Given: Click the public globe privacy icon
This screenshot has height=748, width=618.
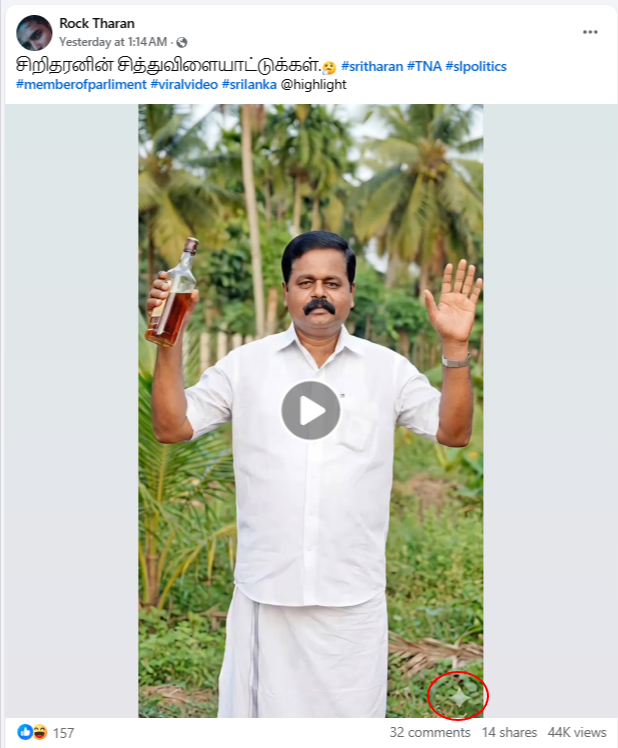Looking at the screenshot, I should 182,42.
